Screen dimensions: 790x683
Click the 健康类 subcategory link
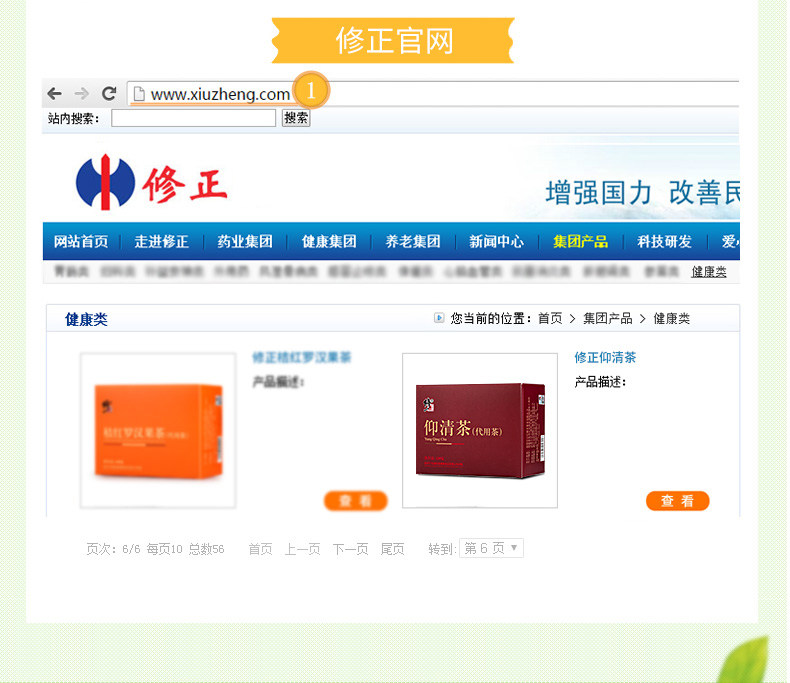pos(709,272)
